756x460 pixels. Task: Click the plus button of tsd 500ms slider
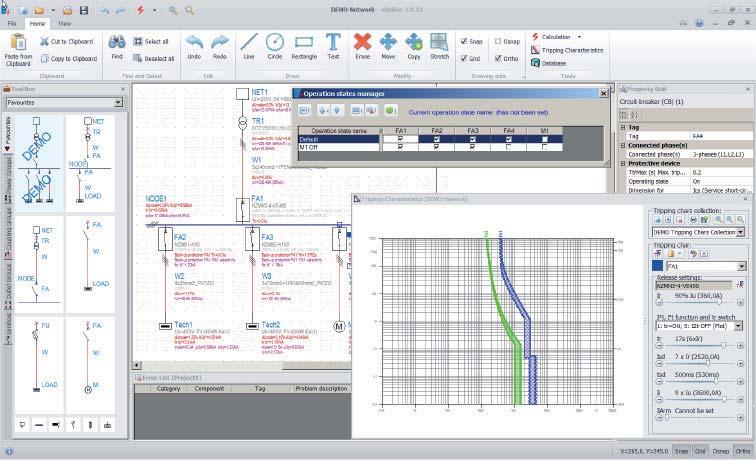(x=741, y=381)
